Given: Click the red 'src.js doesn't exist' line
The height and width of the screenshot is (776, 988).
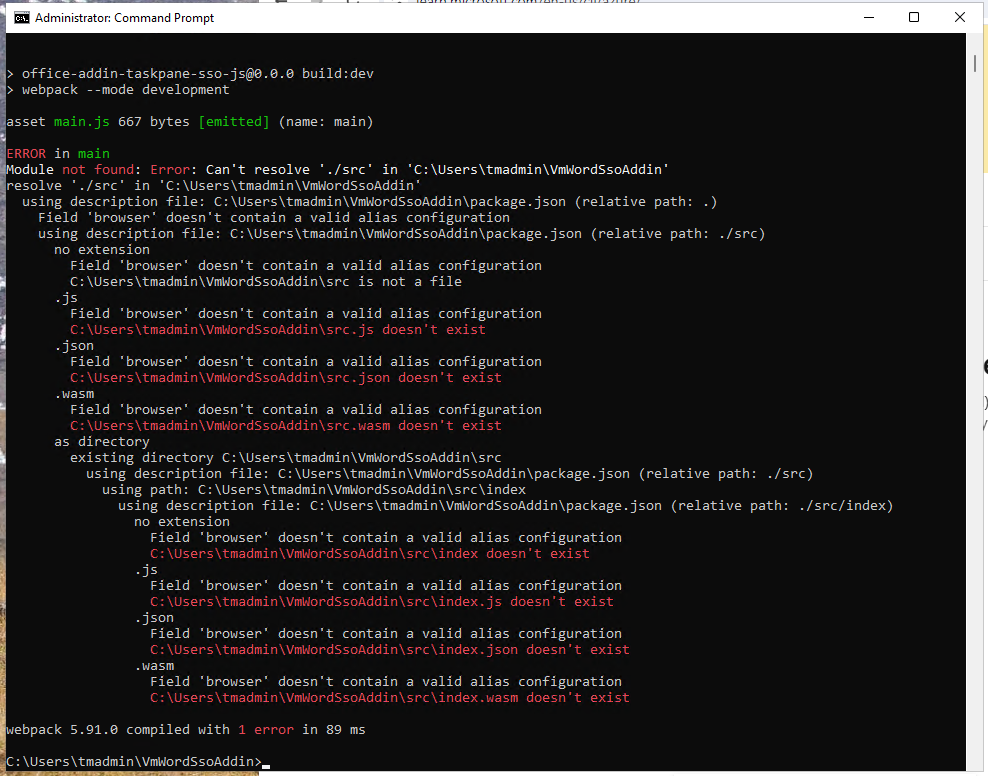Looking at the screenshot, I should (278, 329).
